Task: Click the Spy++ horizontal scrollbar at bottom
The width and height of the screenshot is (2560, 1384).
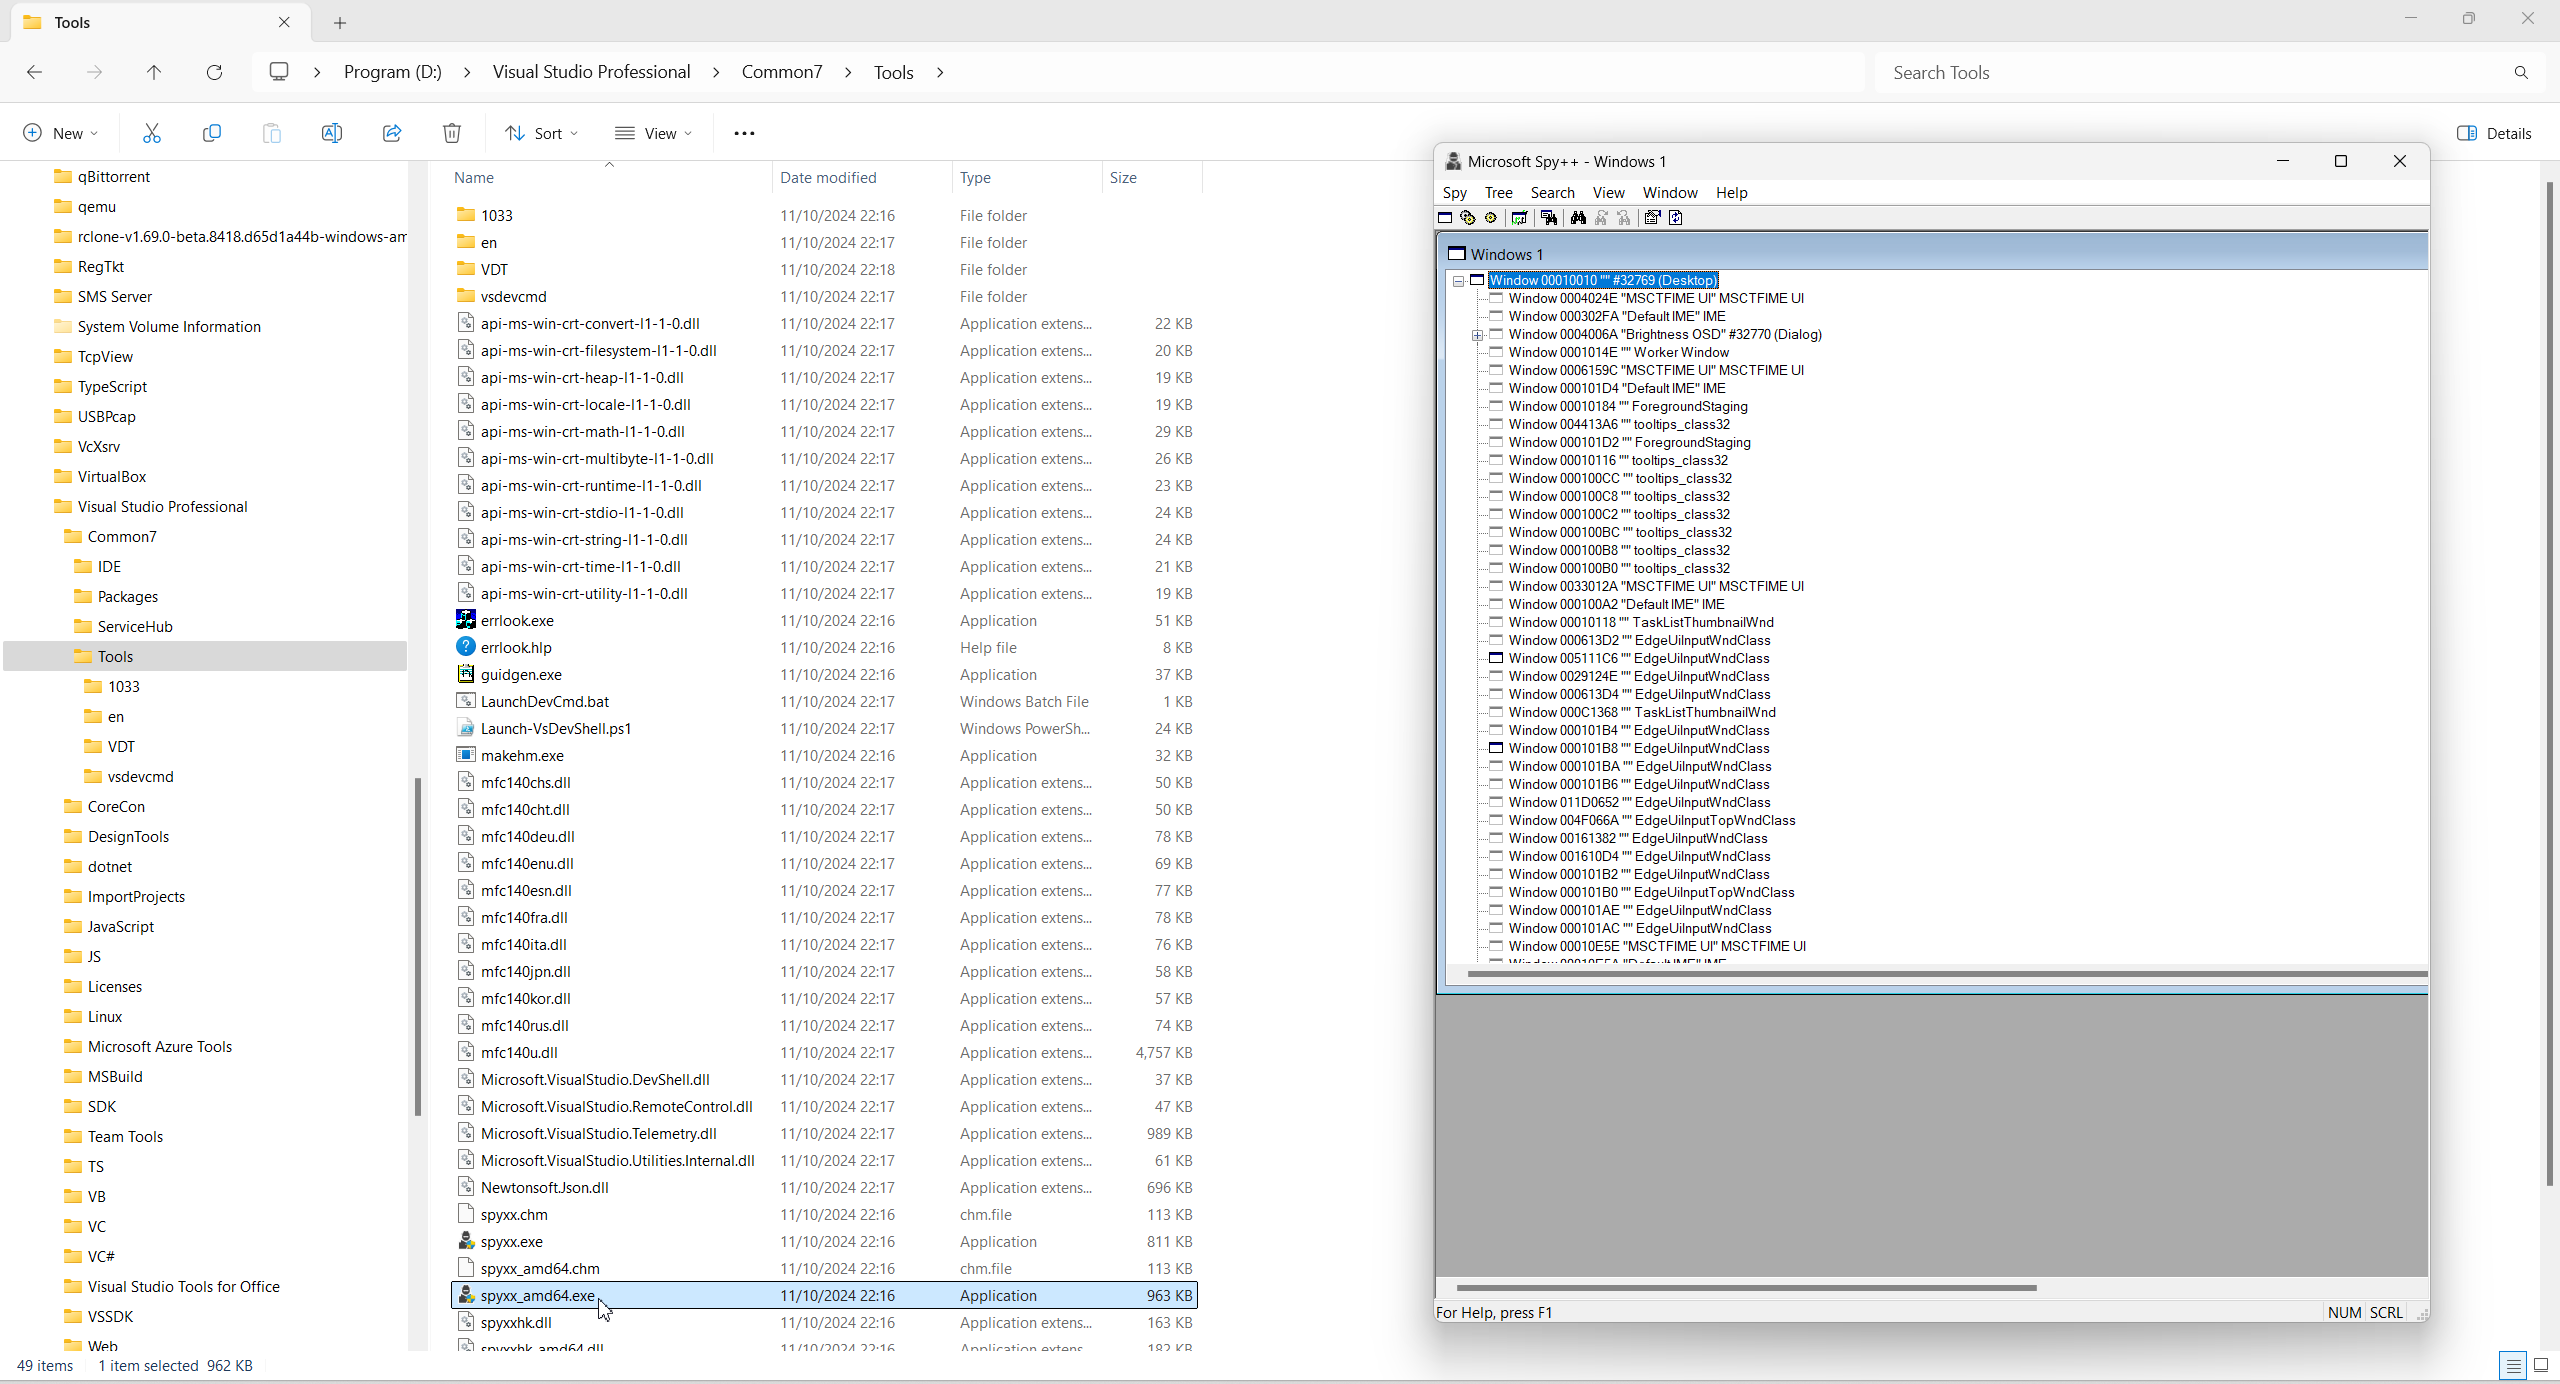Action: tap(1745, 1288)
